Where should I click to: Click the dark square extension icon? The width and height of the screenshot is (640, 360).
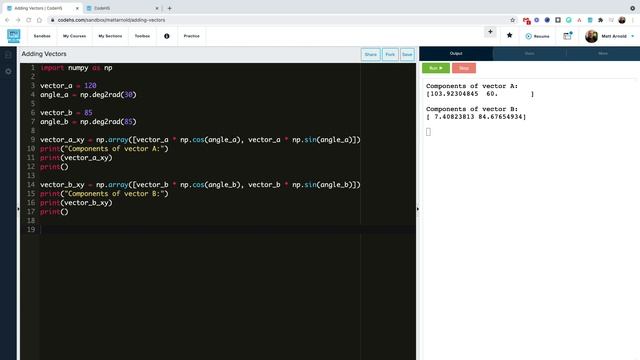(x=558, y=20)
